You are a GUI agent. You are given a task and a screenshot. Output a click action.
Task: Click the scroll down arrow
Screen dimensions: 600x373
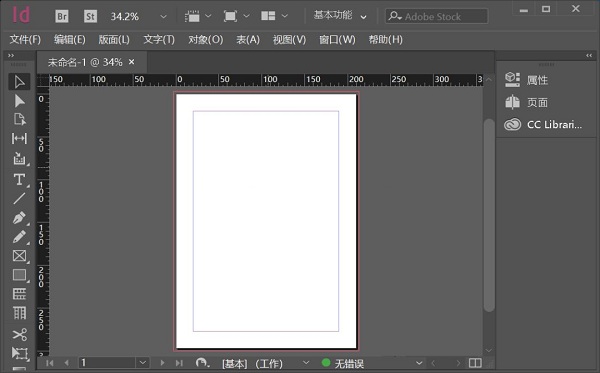point(489,350)
